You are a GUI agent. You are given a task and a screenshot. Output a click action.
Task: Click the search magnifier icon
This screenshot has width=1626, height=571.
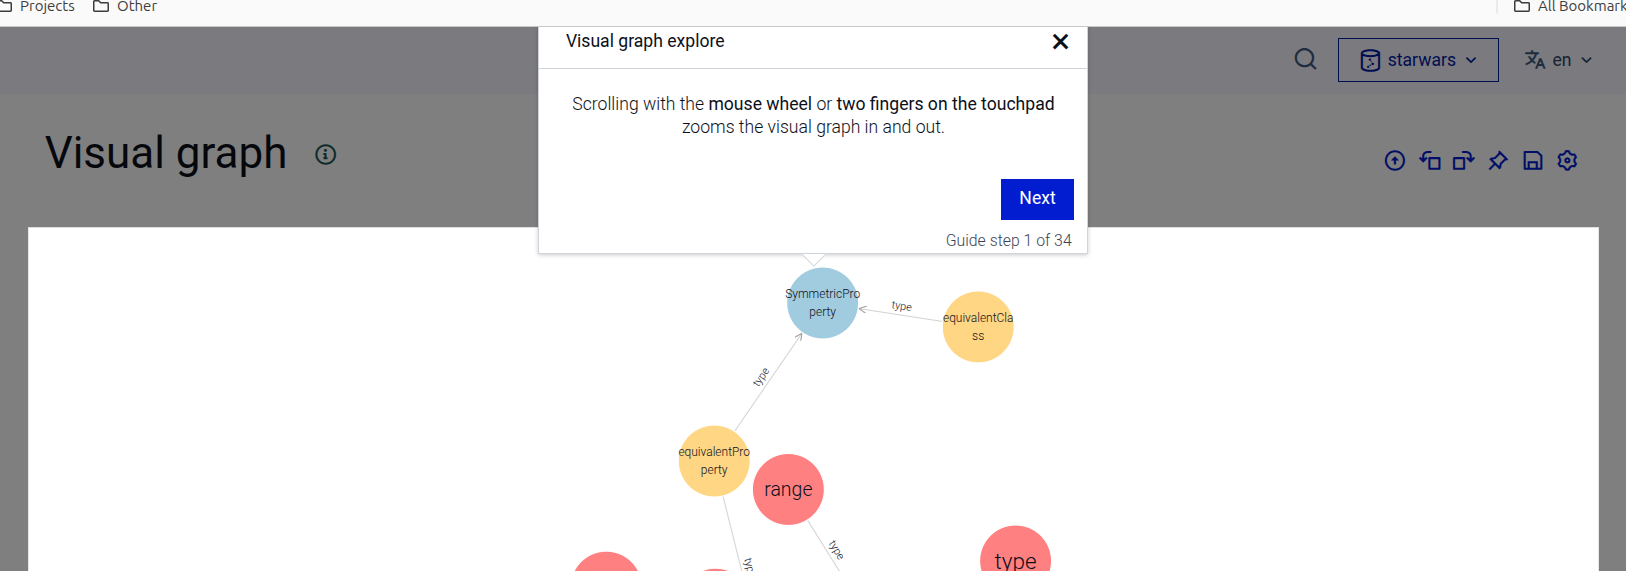coord(1305,59)
